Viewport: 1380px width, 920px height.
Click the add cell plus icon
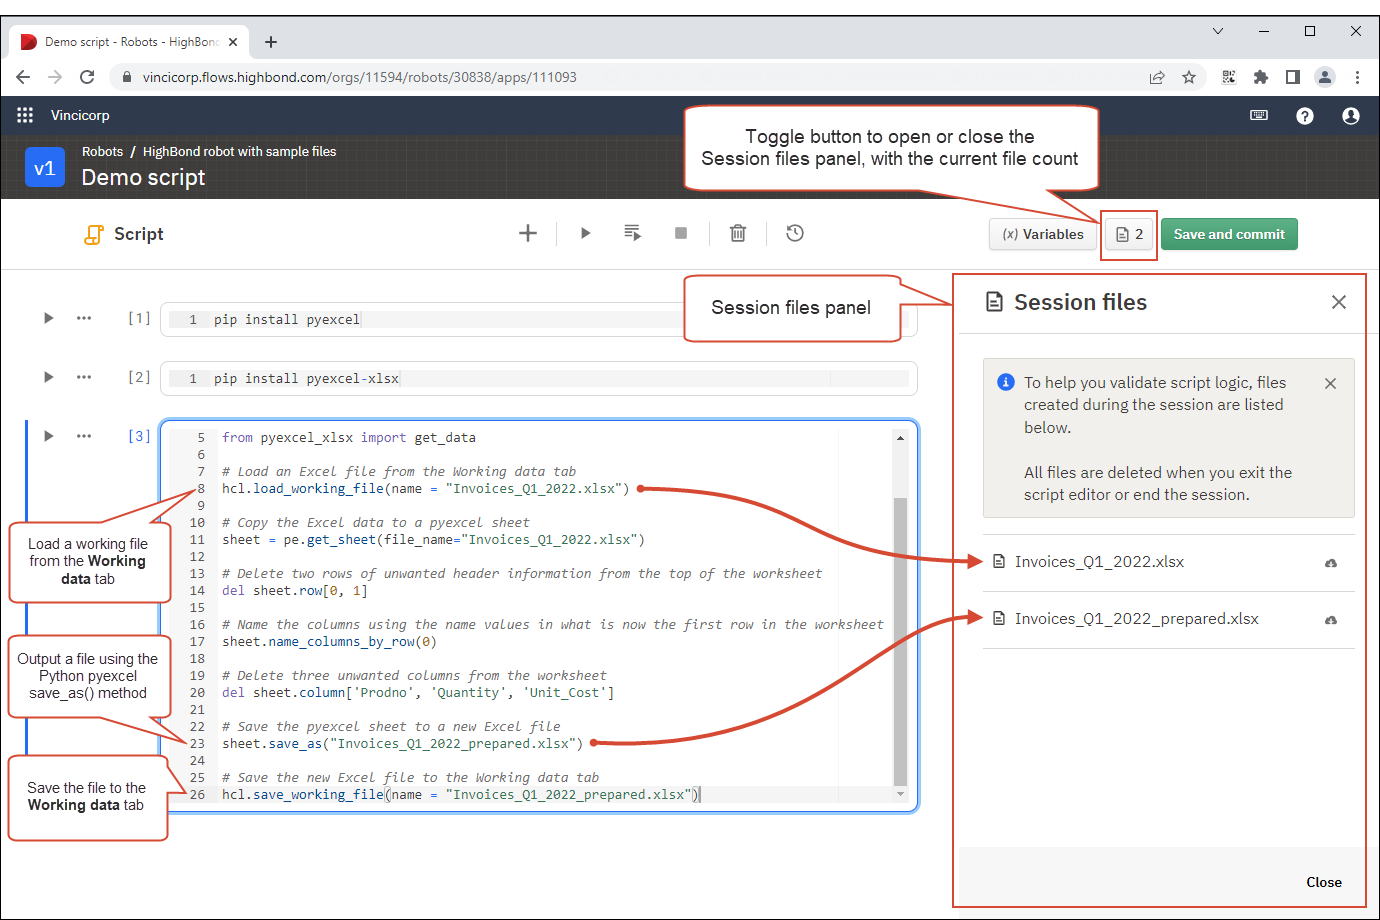pyautogui.click(x=528, y=233)
